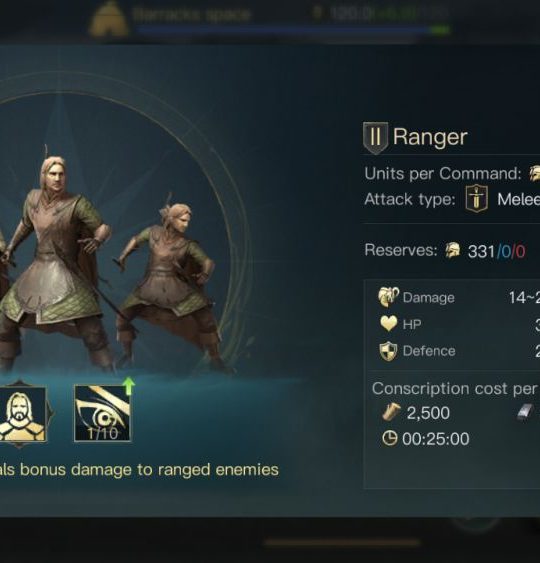Click the conscription time clock icon
This screenshot has width=540, height=563.
(390, 438)
